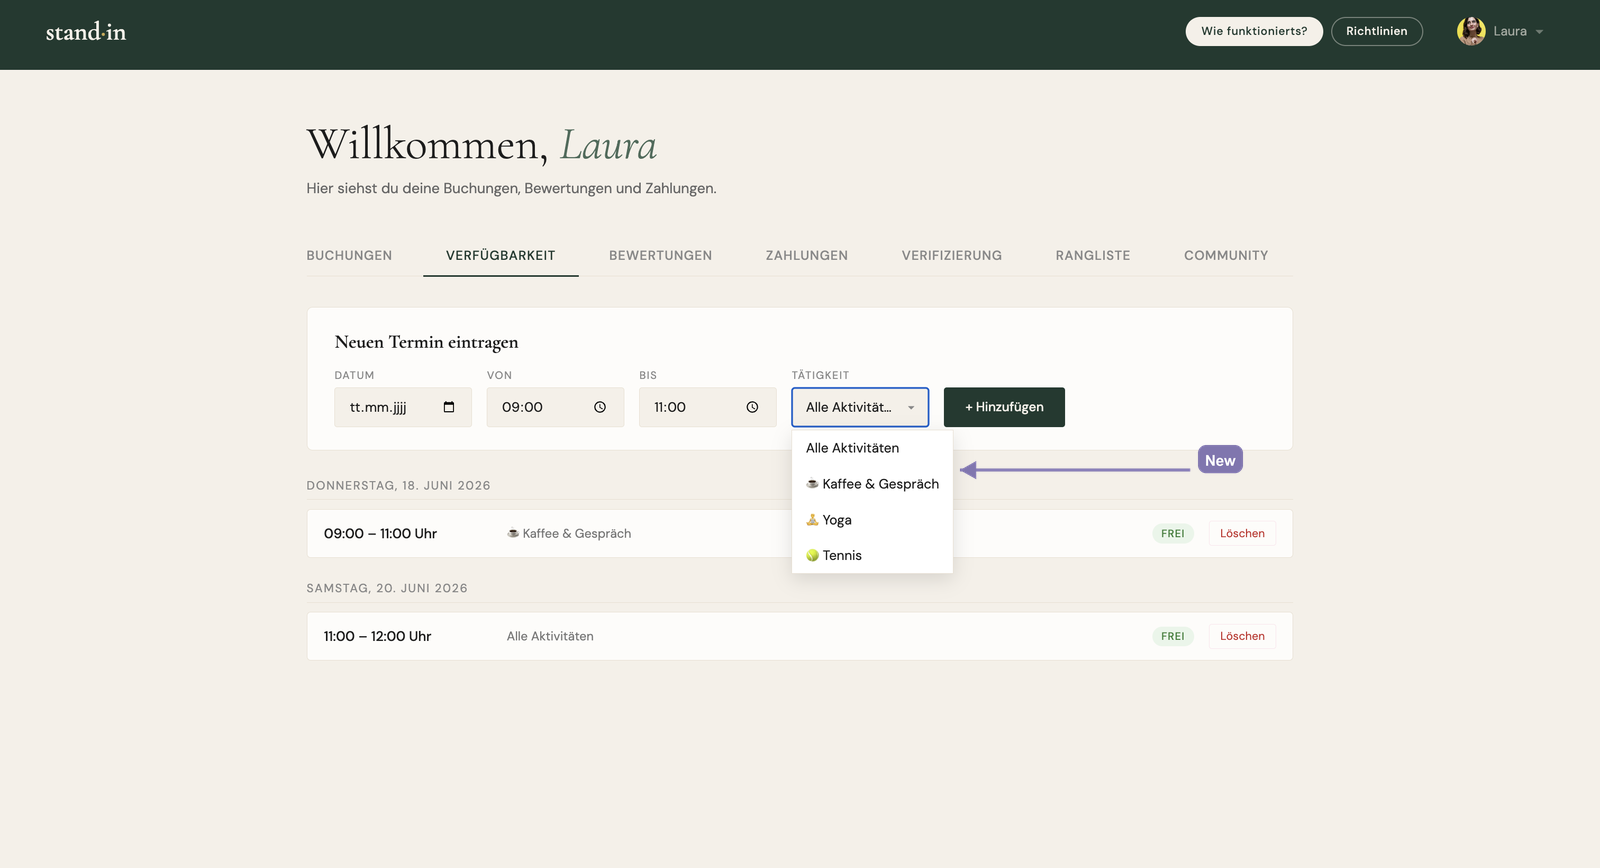Delete the 11:00 – 12:00 Uhr slot
Viewport: 1600px width, 868px height.
point(1242,636)
